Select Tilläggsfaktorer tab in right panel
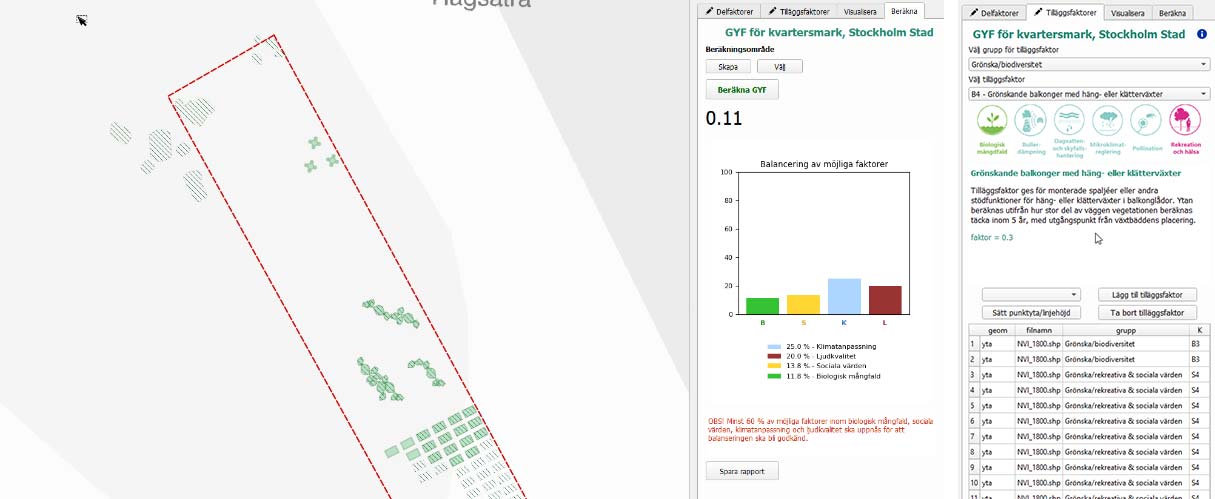The width and height of the screenshot is (1215, 499). tap(1065, 13)
